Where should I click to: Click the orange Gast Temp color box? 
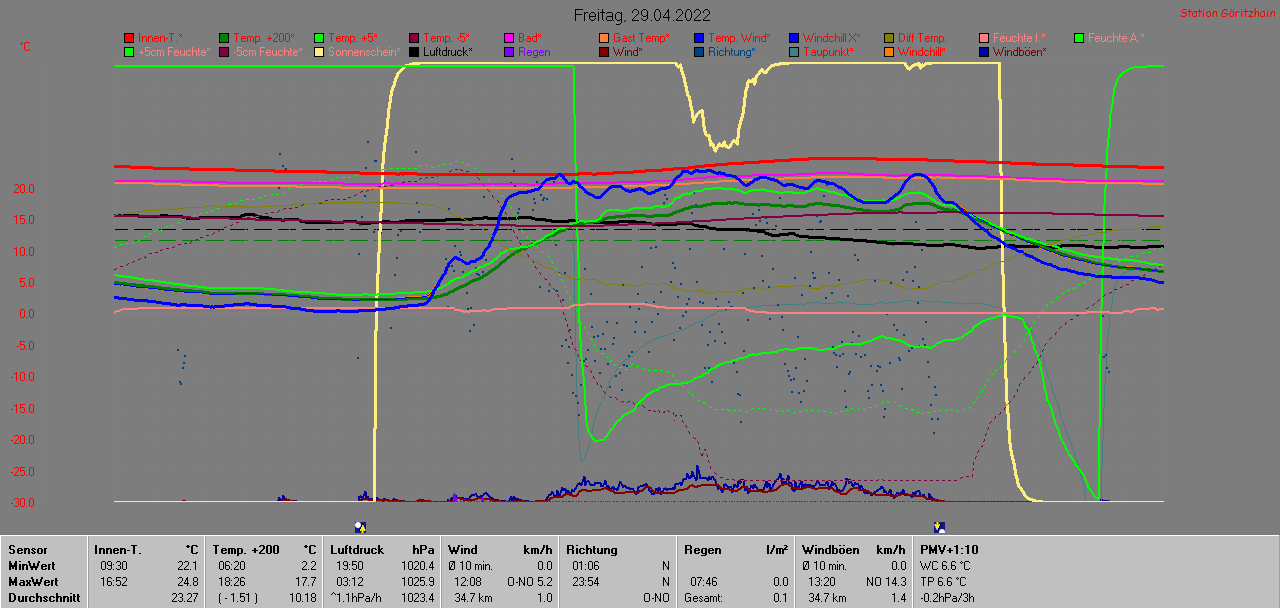tap(605, 38)
